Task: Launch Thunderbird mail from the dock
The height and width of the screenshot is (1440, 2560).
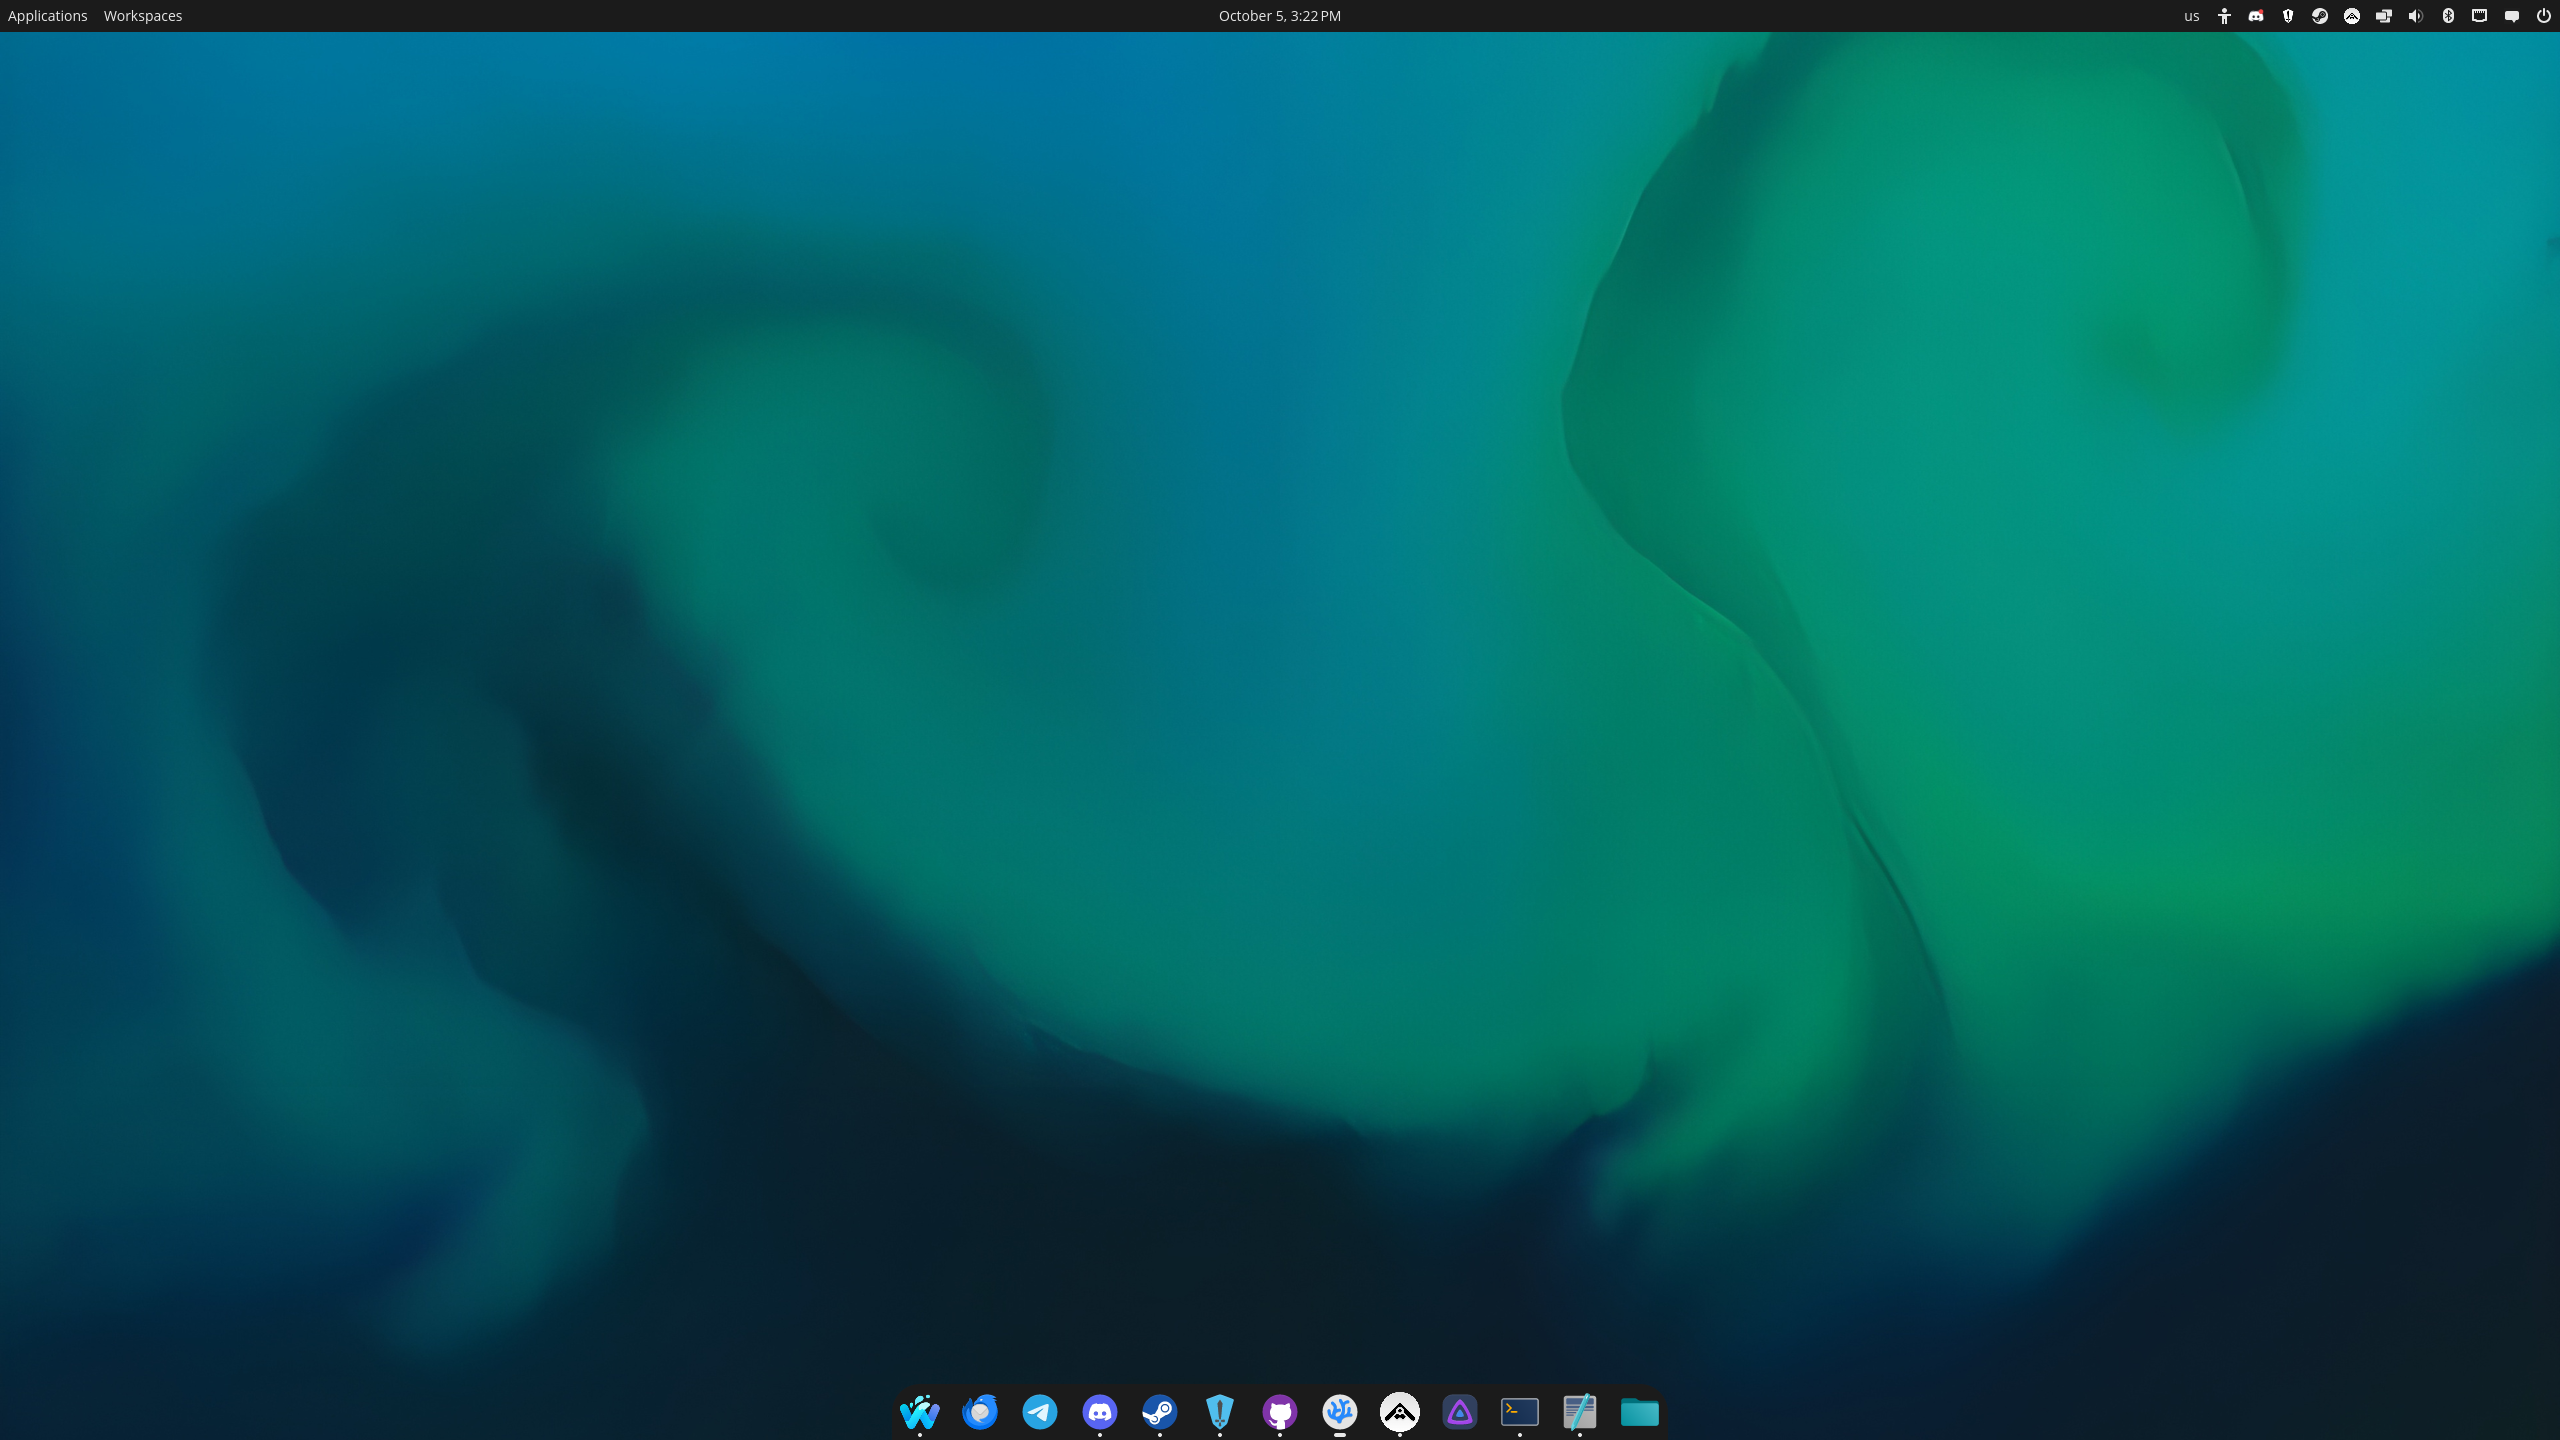Action: [x=980, y=1412]
